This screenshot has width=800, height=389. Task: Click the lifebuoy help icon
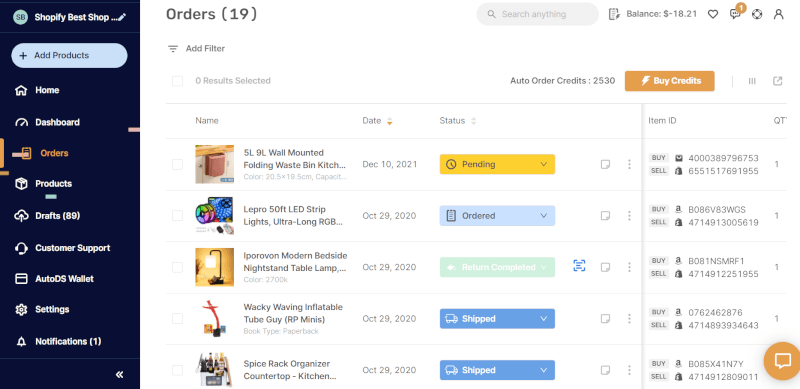(x=757, y=14)
